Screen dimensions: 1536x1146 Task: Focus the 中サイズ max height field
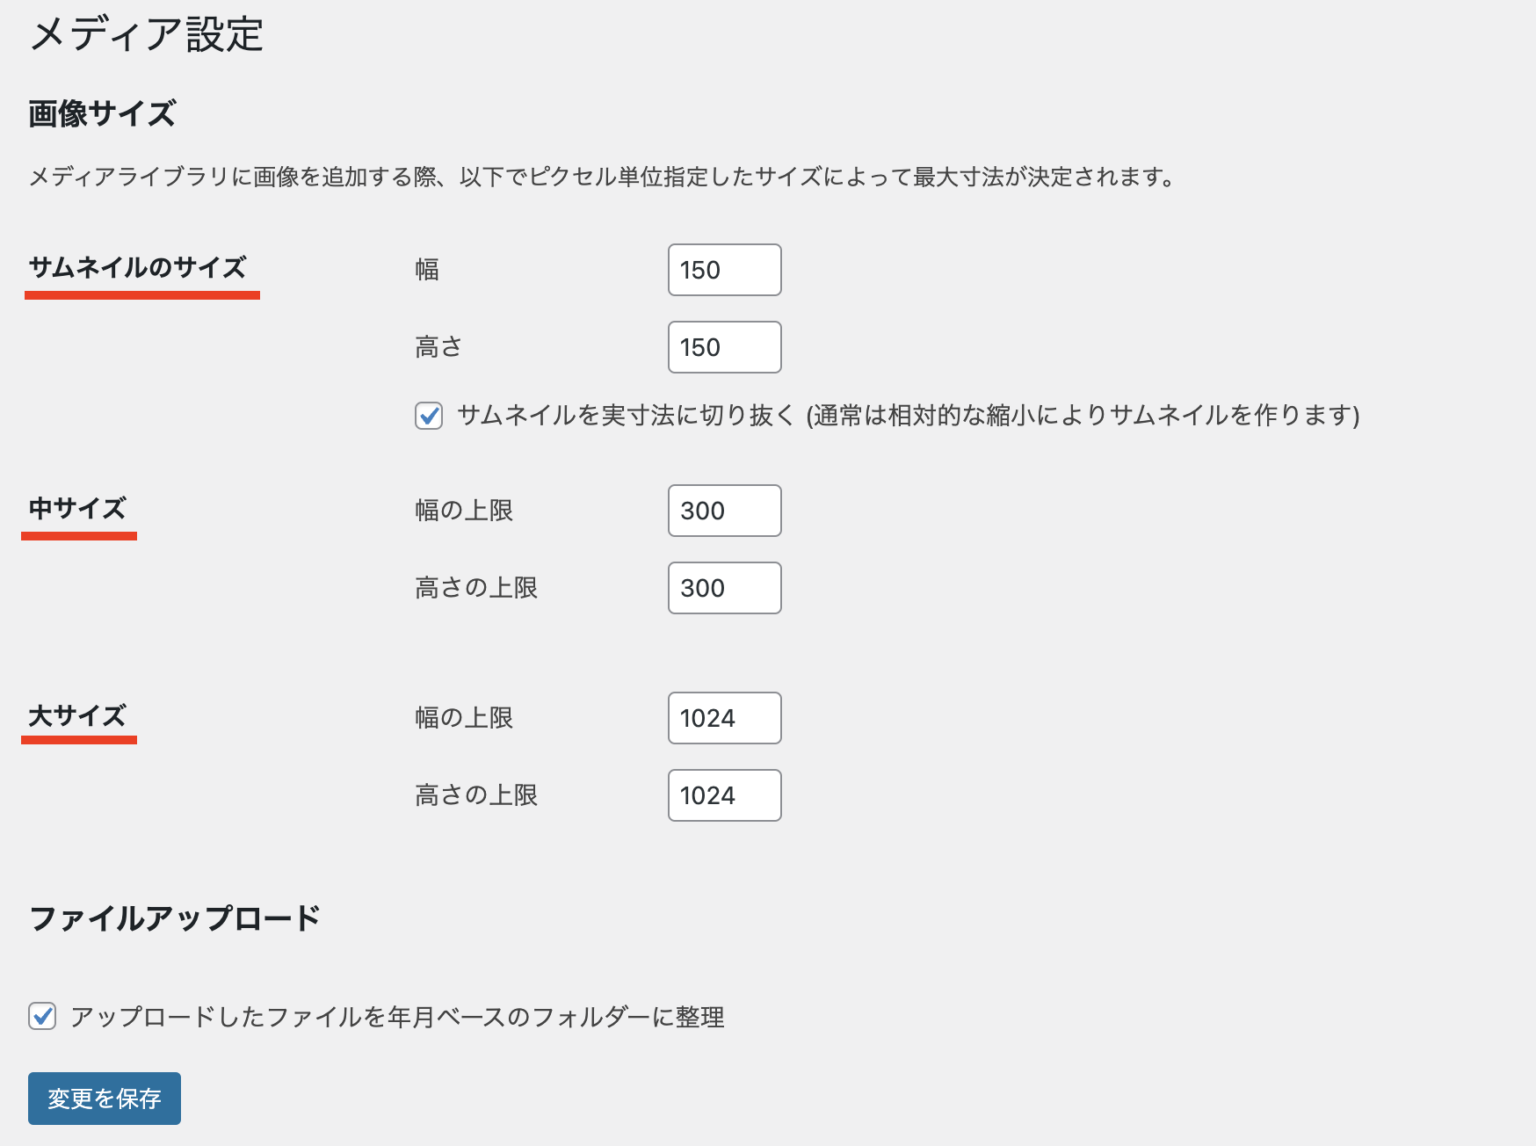pyautogui.click(x=724, y=588)
